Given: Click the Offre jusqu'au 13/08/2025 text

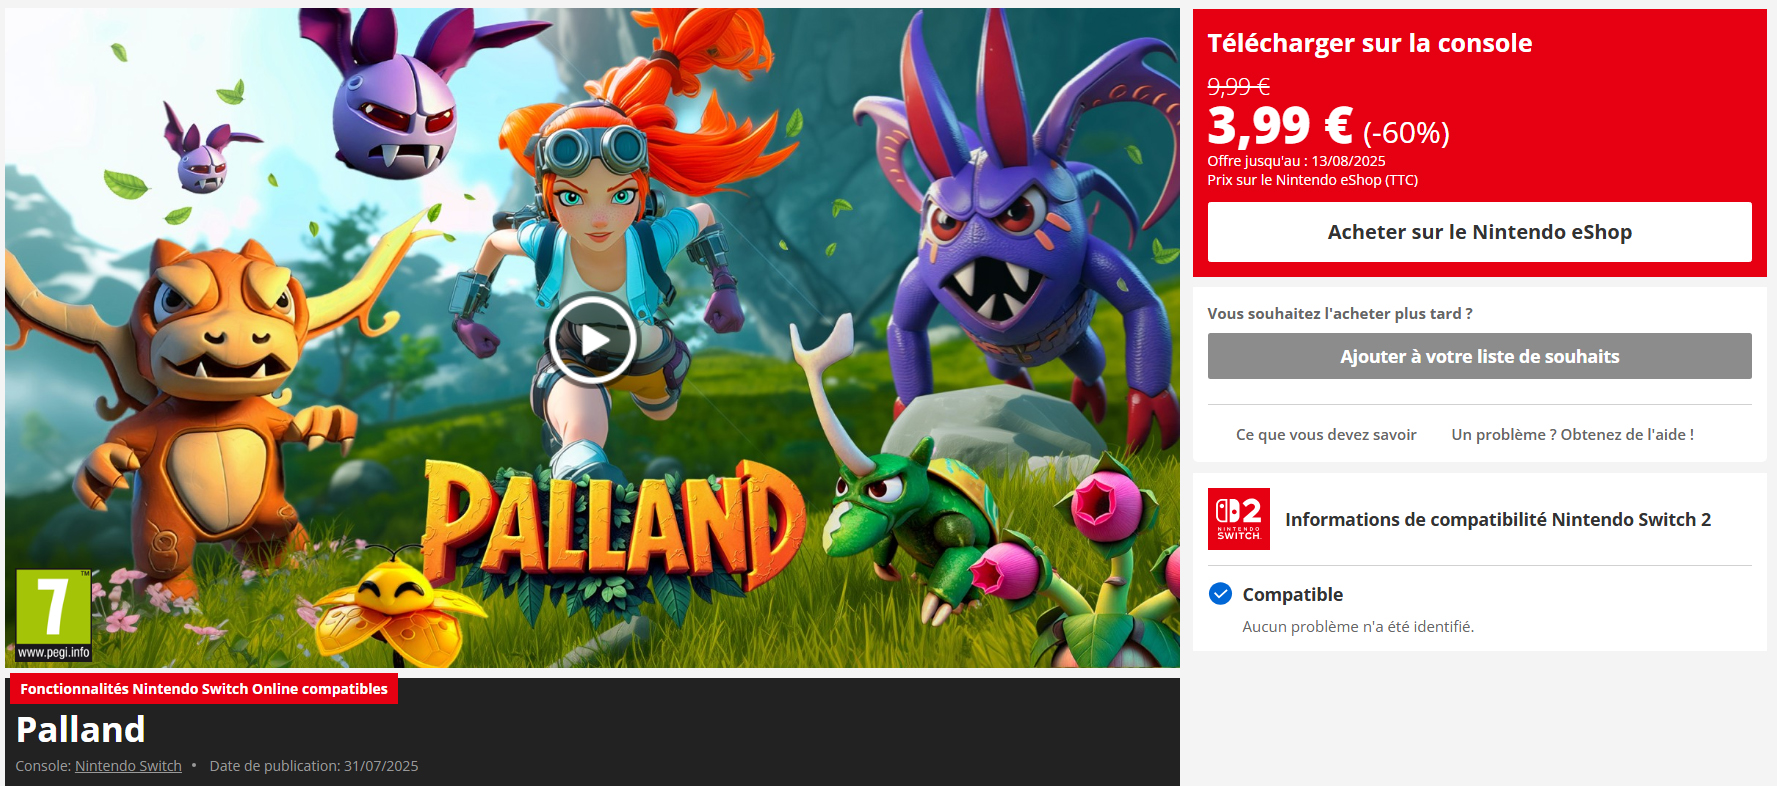Looking at the screenshot, I should click(x=1296, y=161).
